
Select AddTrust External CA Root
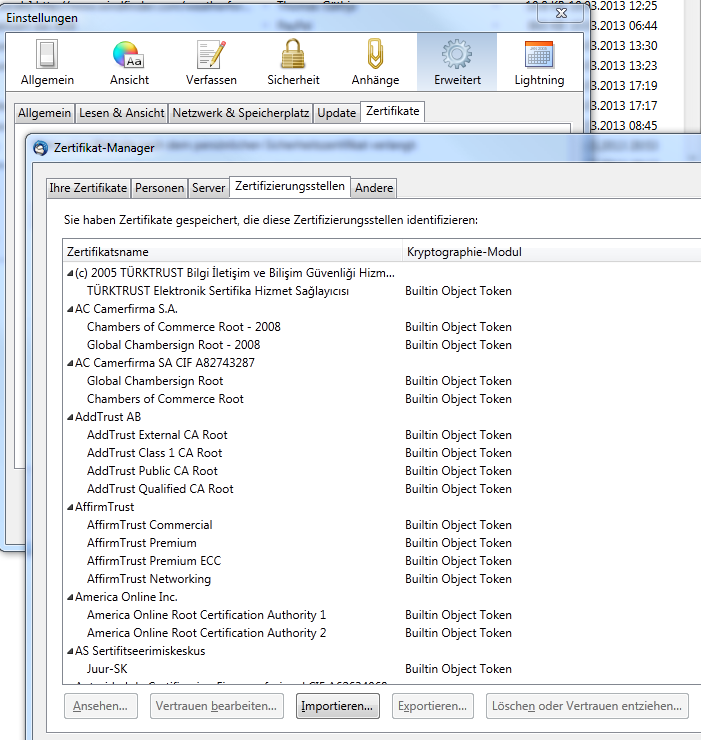tap(157, 435)
